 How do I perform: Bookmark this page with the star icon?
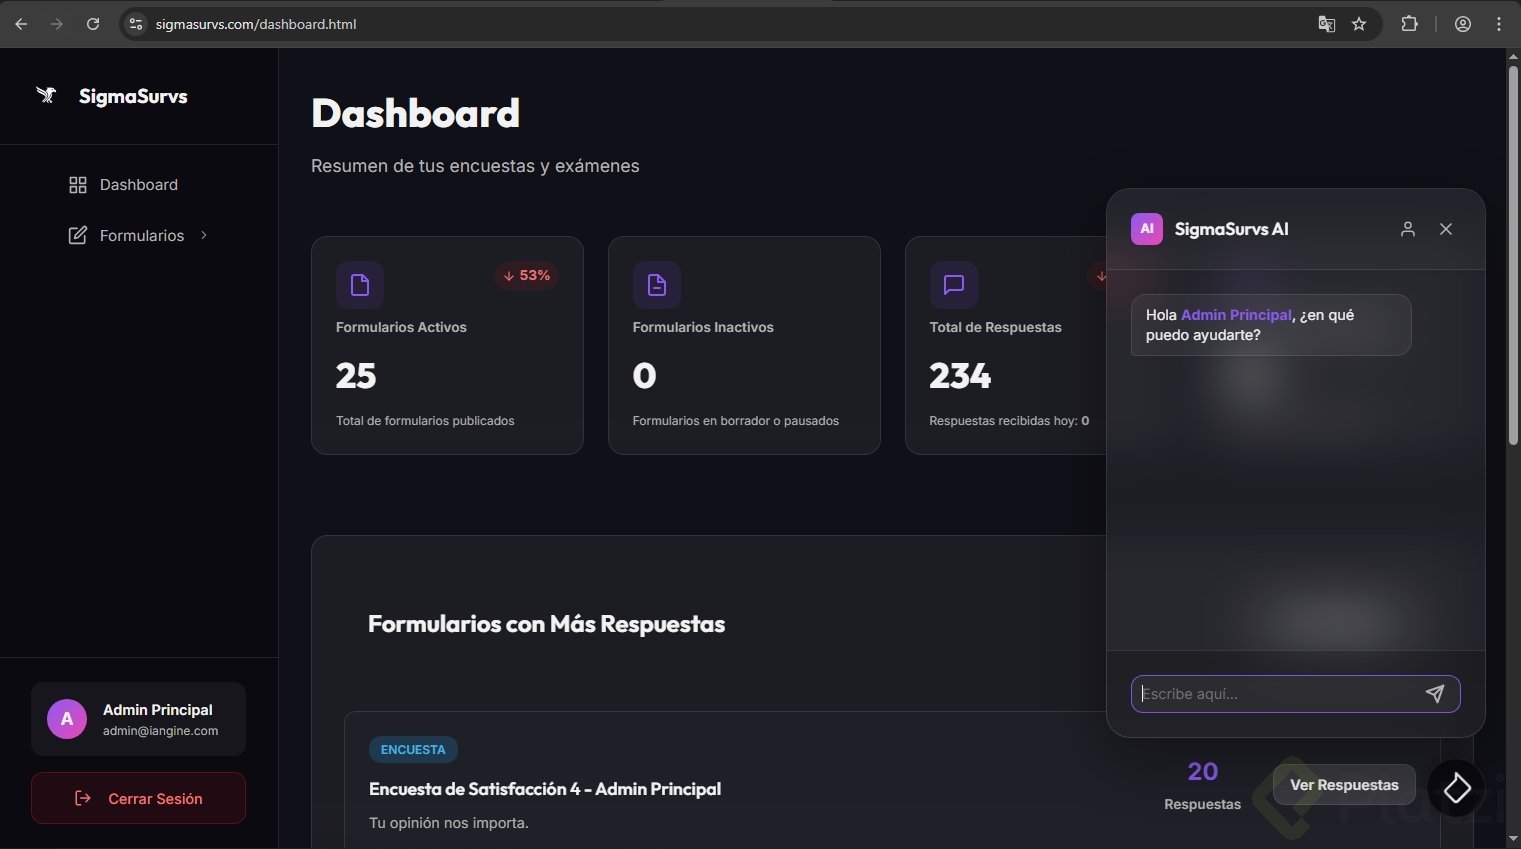tap(1359, 24)
